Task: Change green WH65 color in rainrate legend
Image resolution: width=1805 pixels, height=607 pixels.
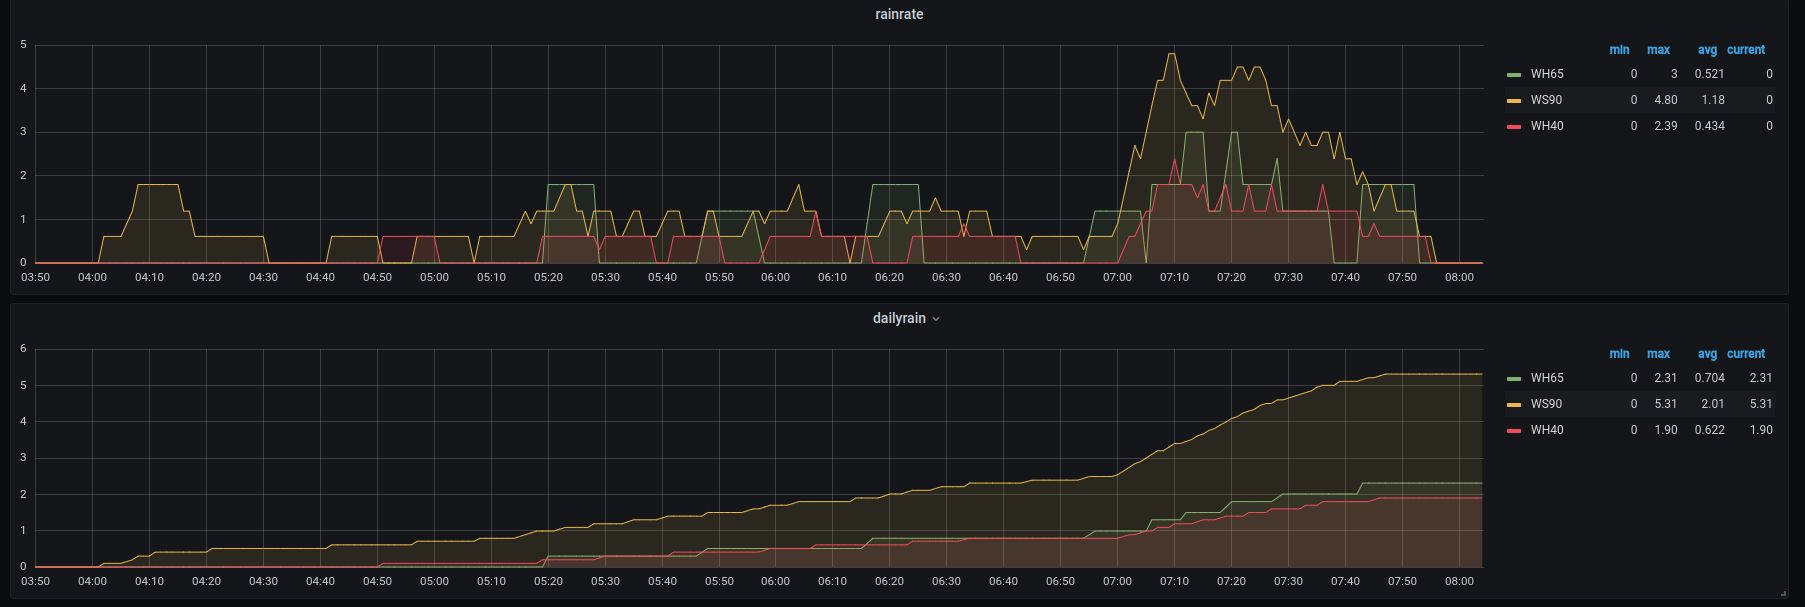Action: coord(1514,75)
